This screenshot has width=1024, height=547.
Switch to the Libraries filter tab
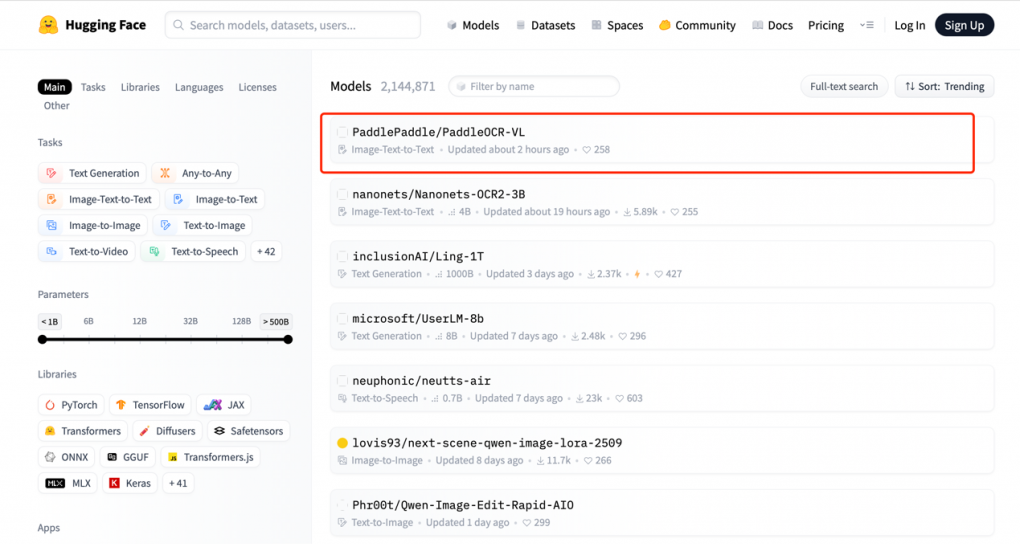(x=140, y=87)
